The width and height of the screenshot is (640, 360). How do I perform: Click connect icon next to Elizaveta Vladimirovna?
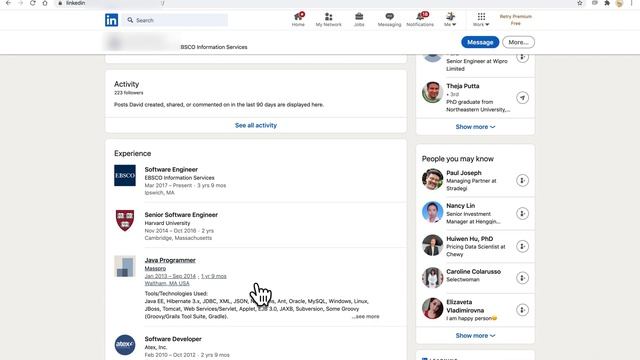(x=522, y=310)
